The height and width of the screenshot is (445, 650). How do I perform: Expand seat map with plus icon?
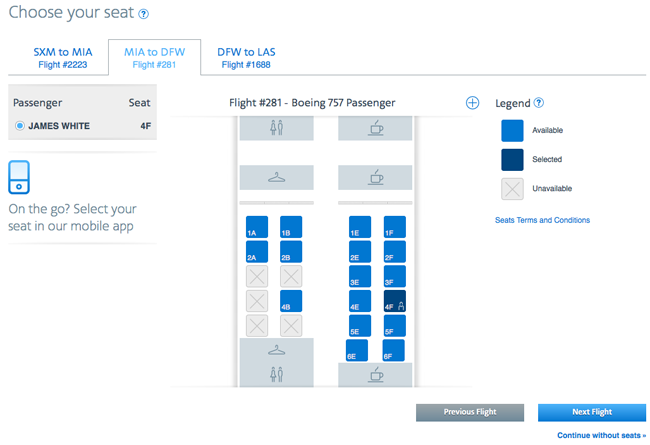pos(473,103)
